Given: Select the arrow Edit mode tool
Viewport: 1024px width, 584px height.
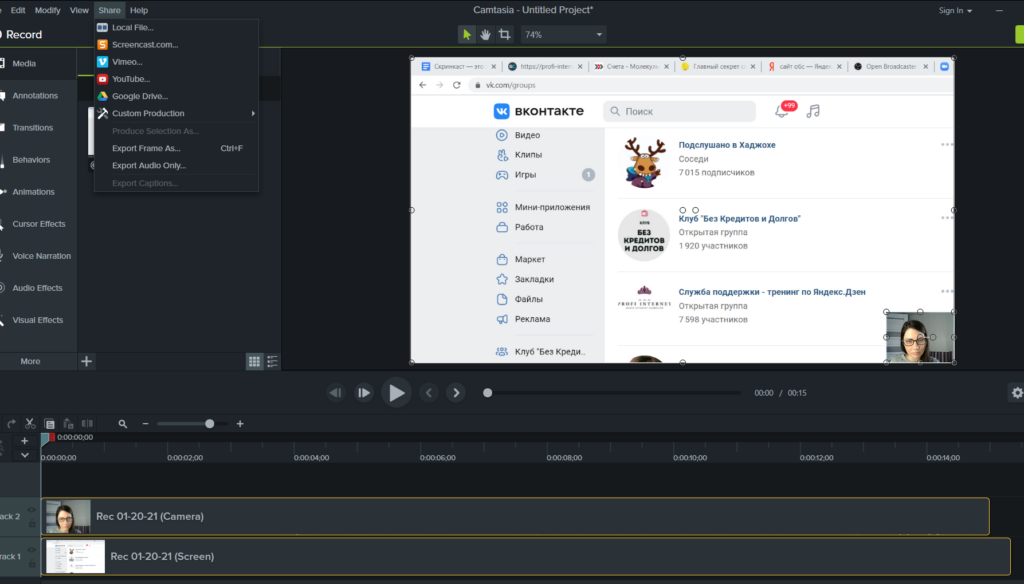Looking at the screenshot, I should point(466,35).
